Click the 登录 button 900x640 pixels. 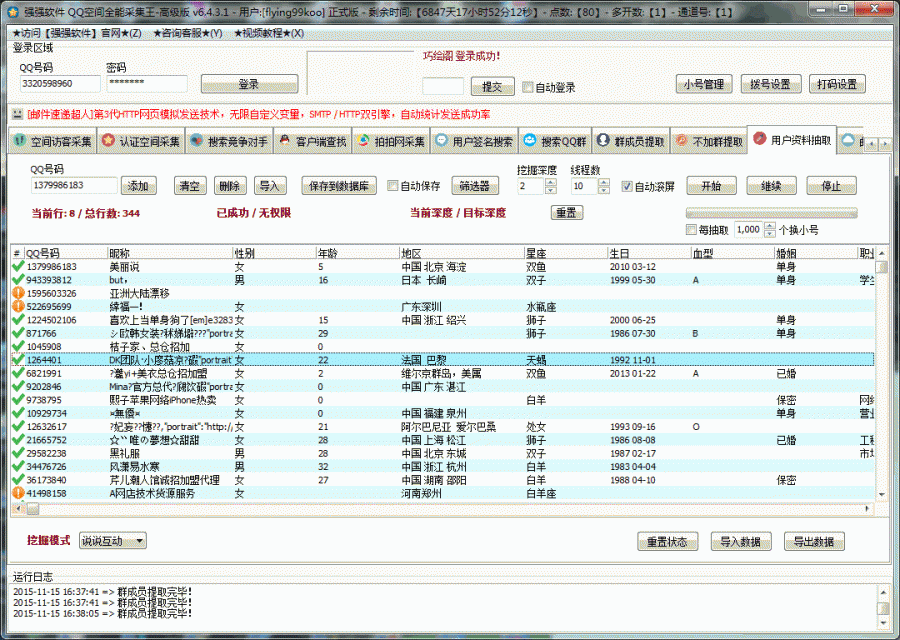point(249,84)
